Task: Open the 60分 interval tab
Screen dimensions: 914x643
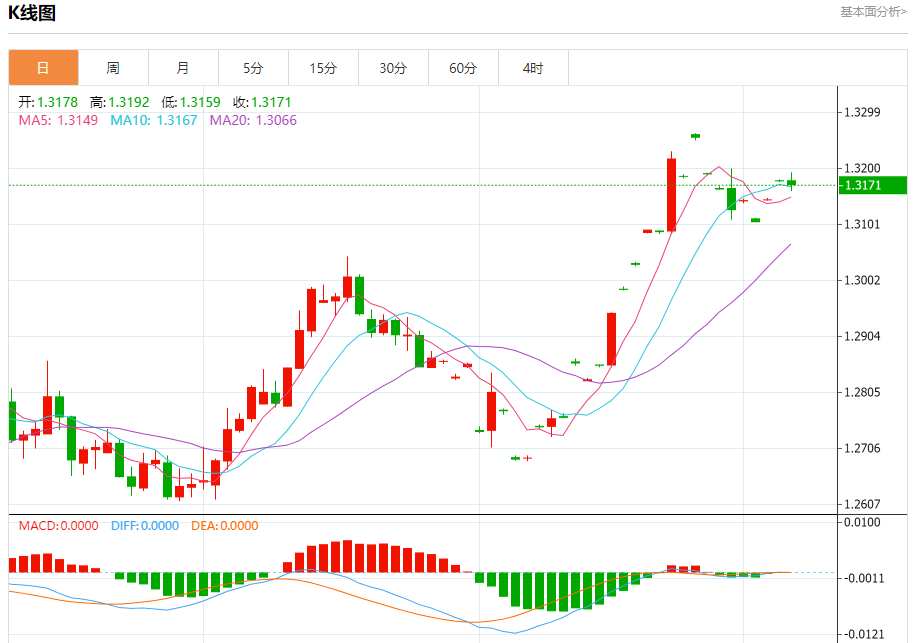Action: pyautogui.click(x=463, y=68)
